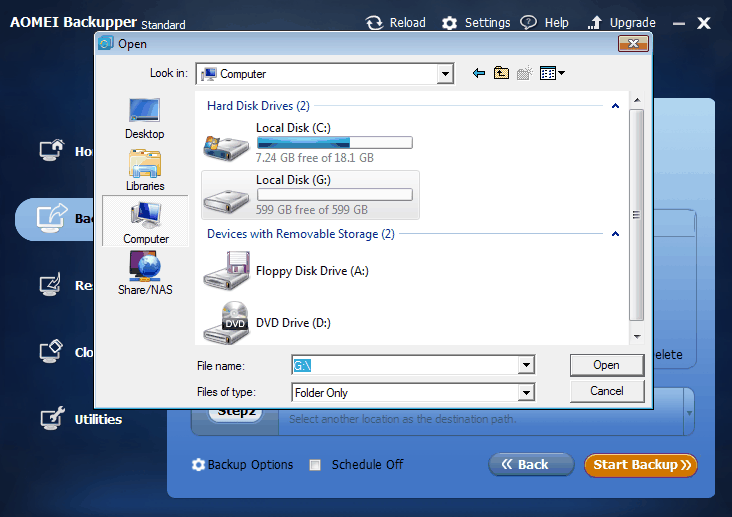The image size is (732, 517).
Task: Expand the File name dropdown arrow
Action: coord(526,365)
